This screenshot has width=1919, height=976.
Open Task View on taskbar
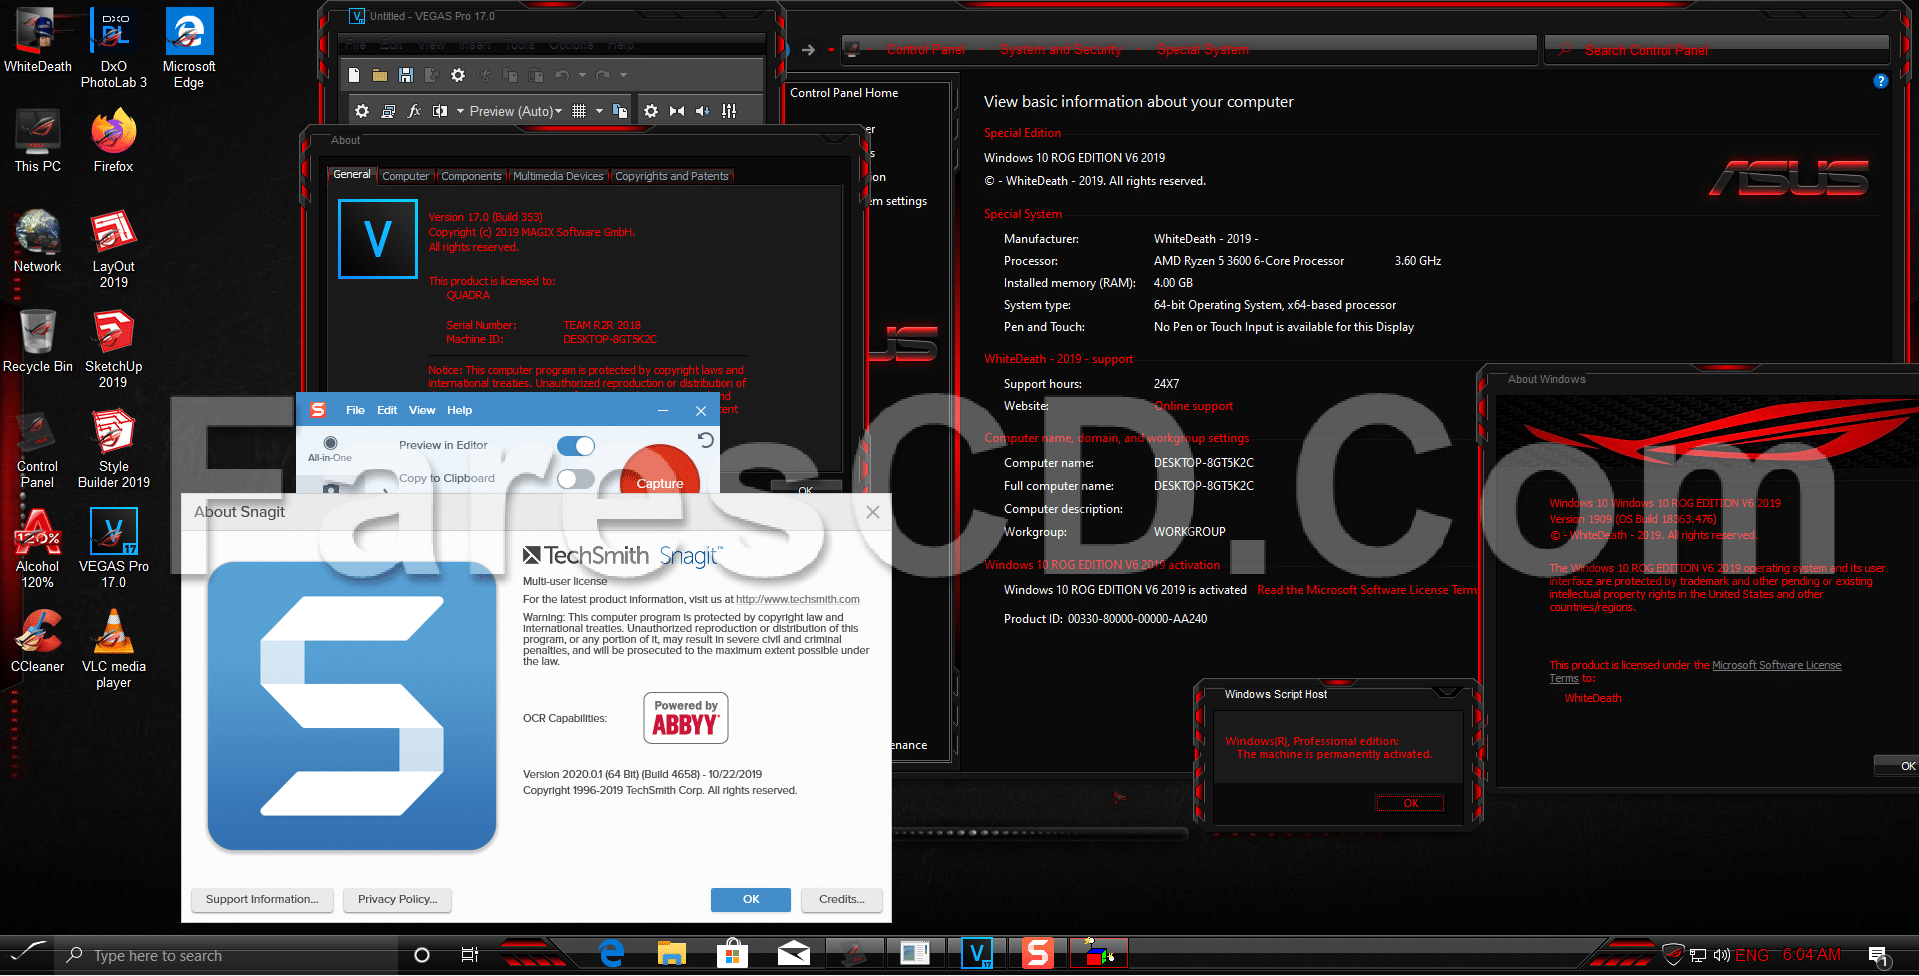(470, 954)
